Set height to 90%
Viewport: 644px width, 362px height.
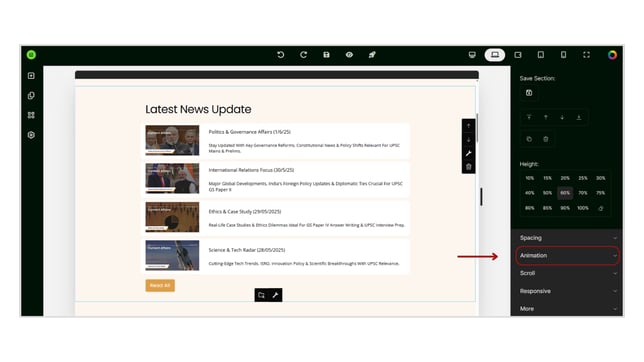click(x=565, y=208)
